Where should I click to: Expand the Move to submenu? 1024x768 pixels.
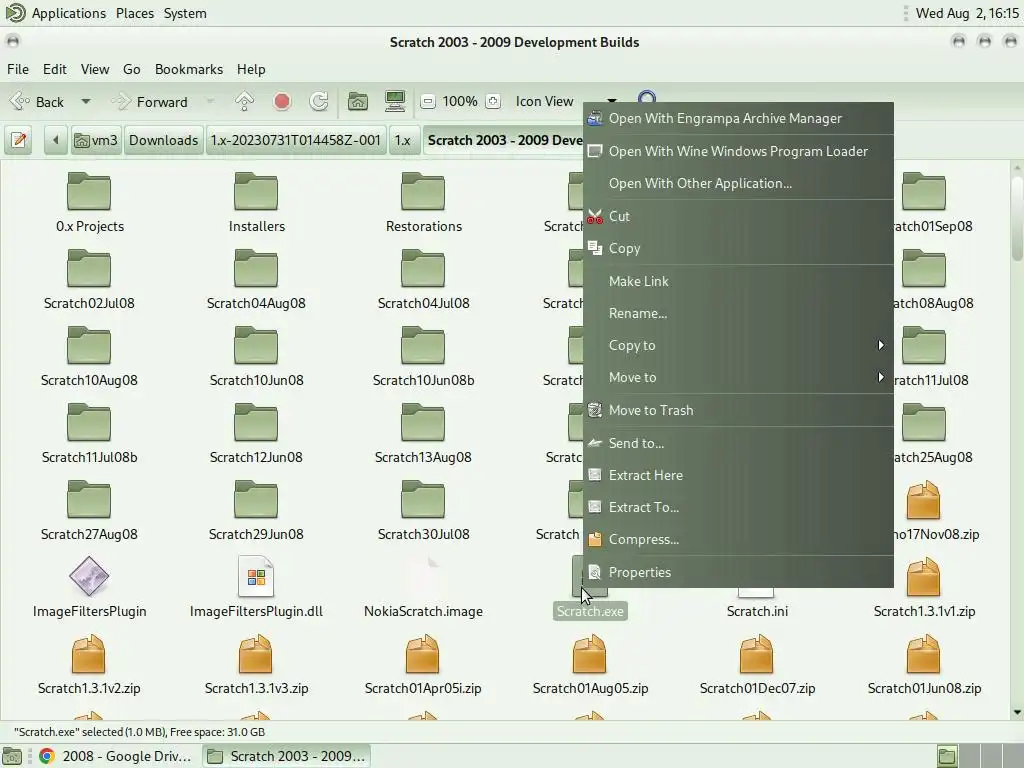(738, 377)
